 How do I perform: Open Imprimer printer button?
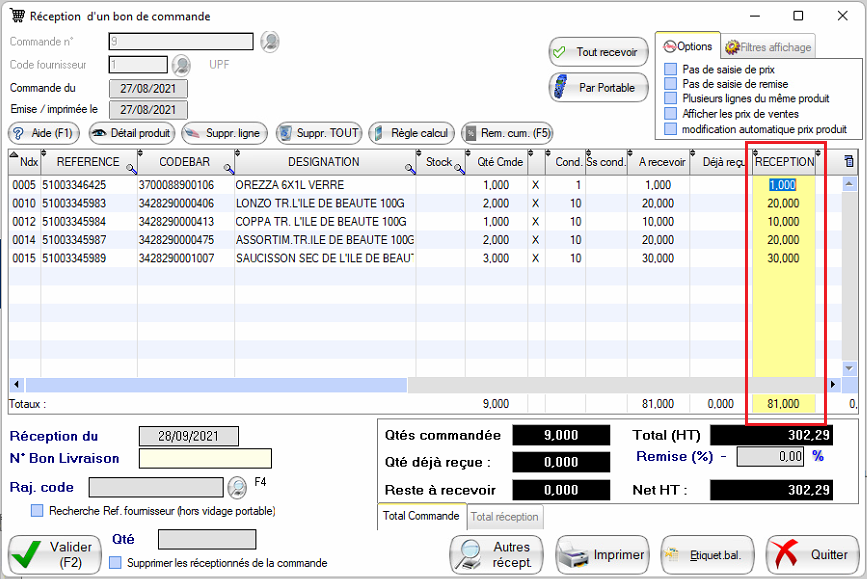(x=599, y=554)
